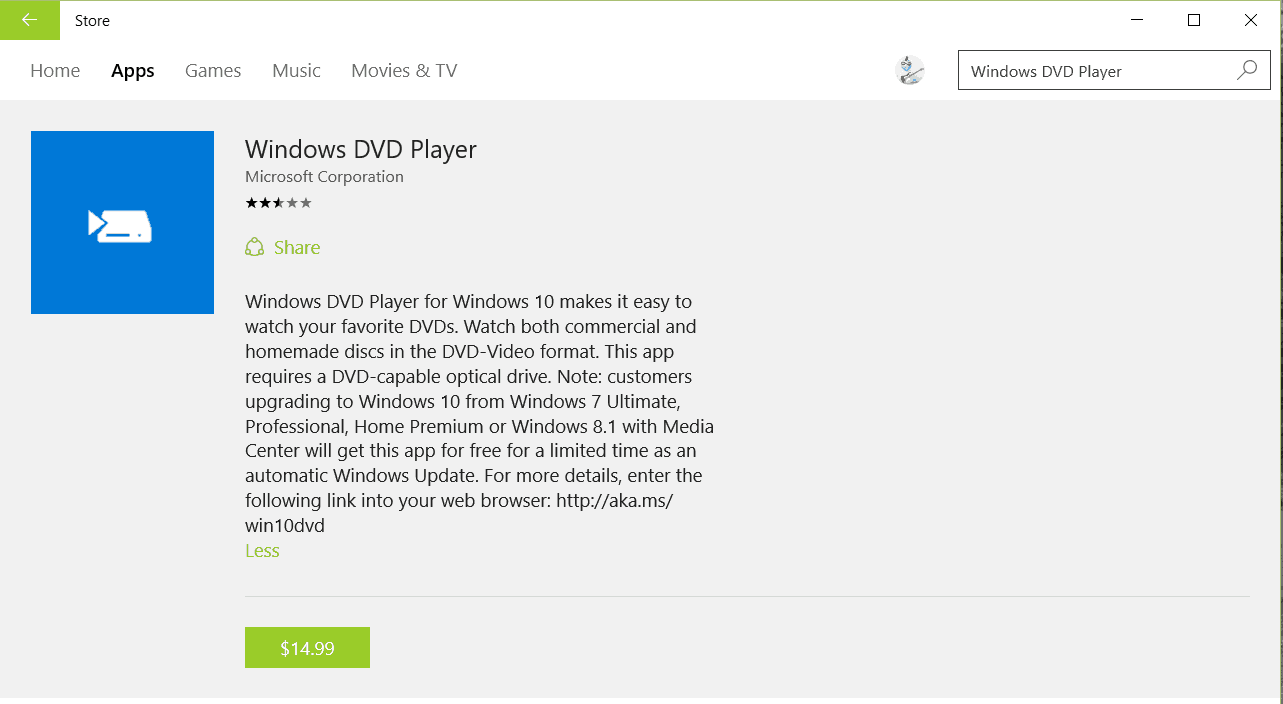The height and width of the screenshot is (704, 1283).
Task: Click the search box containing Windows DVD Player
Action: [1114, 71]
